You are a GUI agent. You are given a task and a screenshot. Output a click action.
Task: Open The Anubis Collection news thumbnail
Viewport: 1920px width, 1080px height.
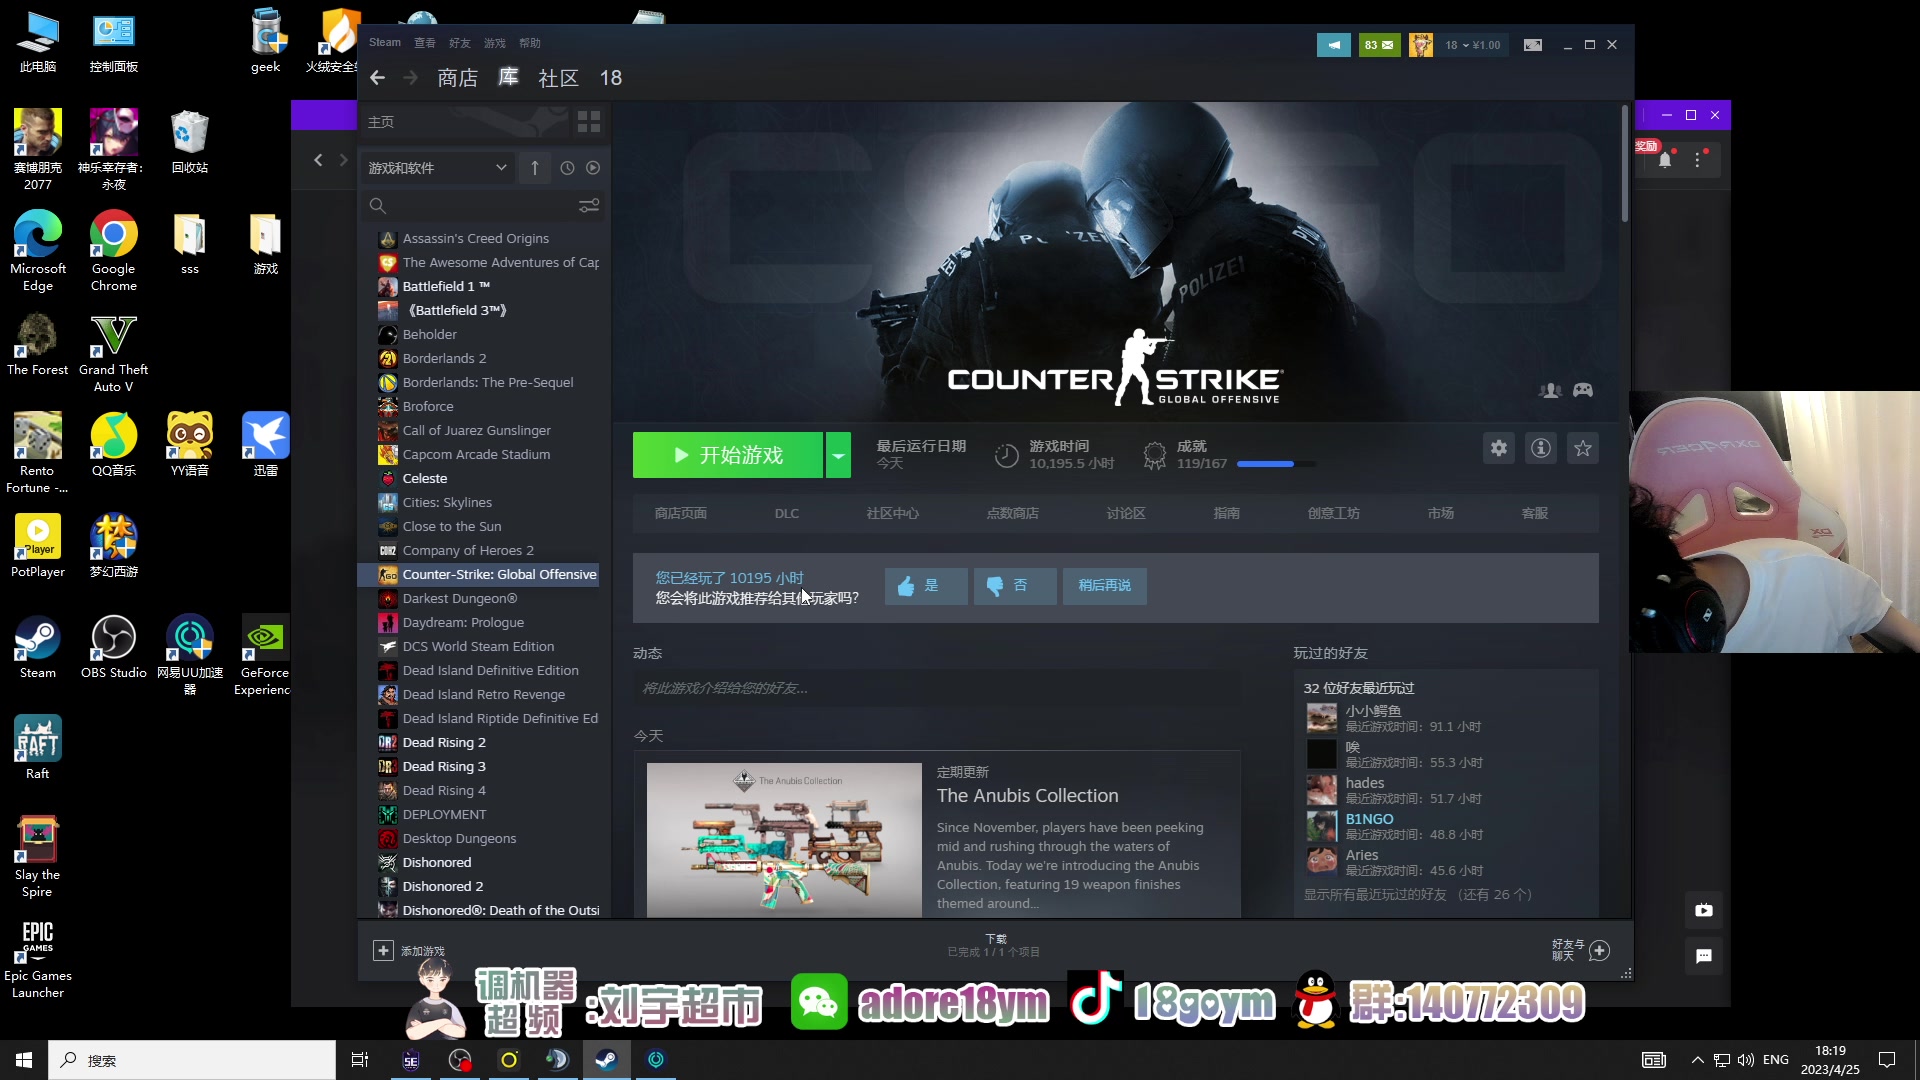tap(784, 840)
